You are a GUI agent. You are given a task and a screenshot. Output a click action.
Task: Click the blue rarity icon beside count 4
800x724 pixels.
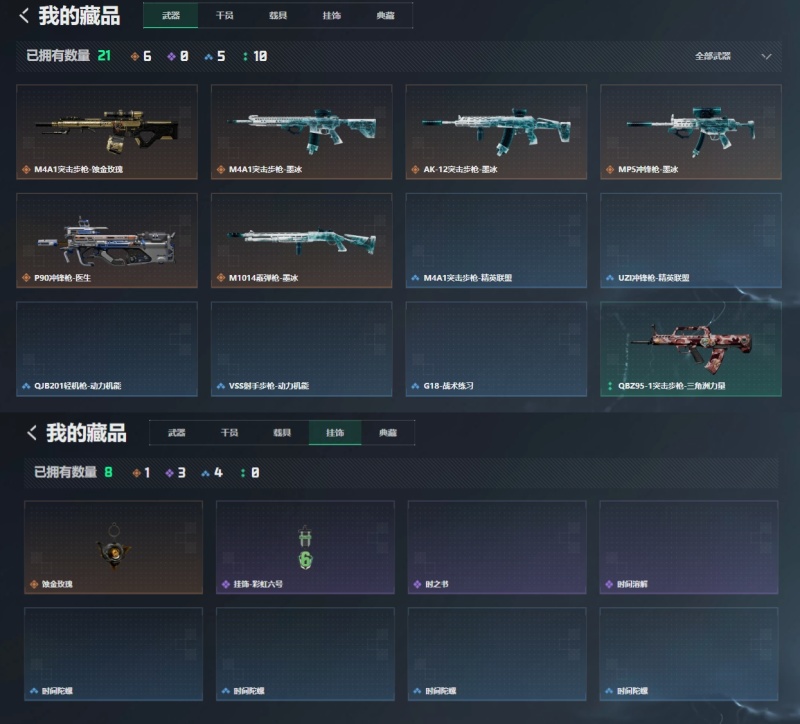205,473
